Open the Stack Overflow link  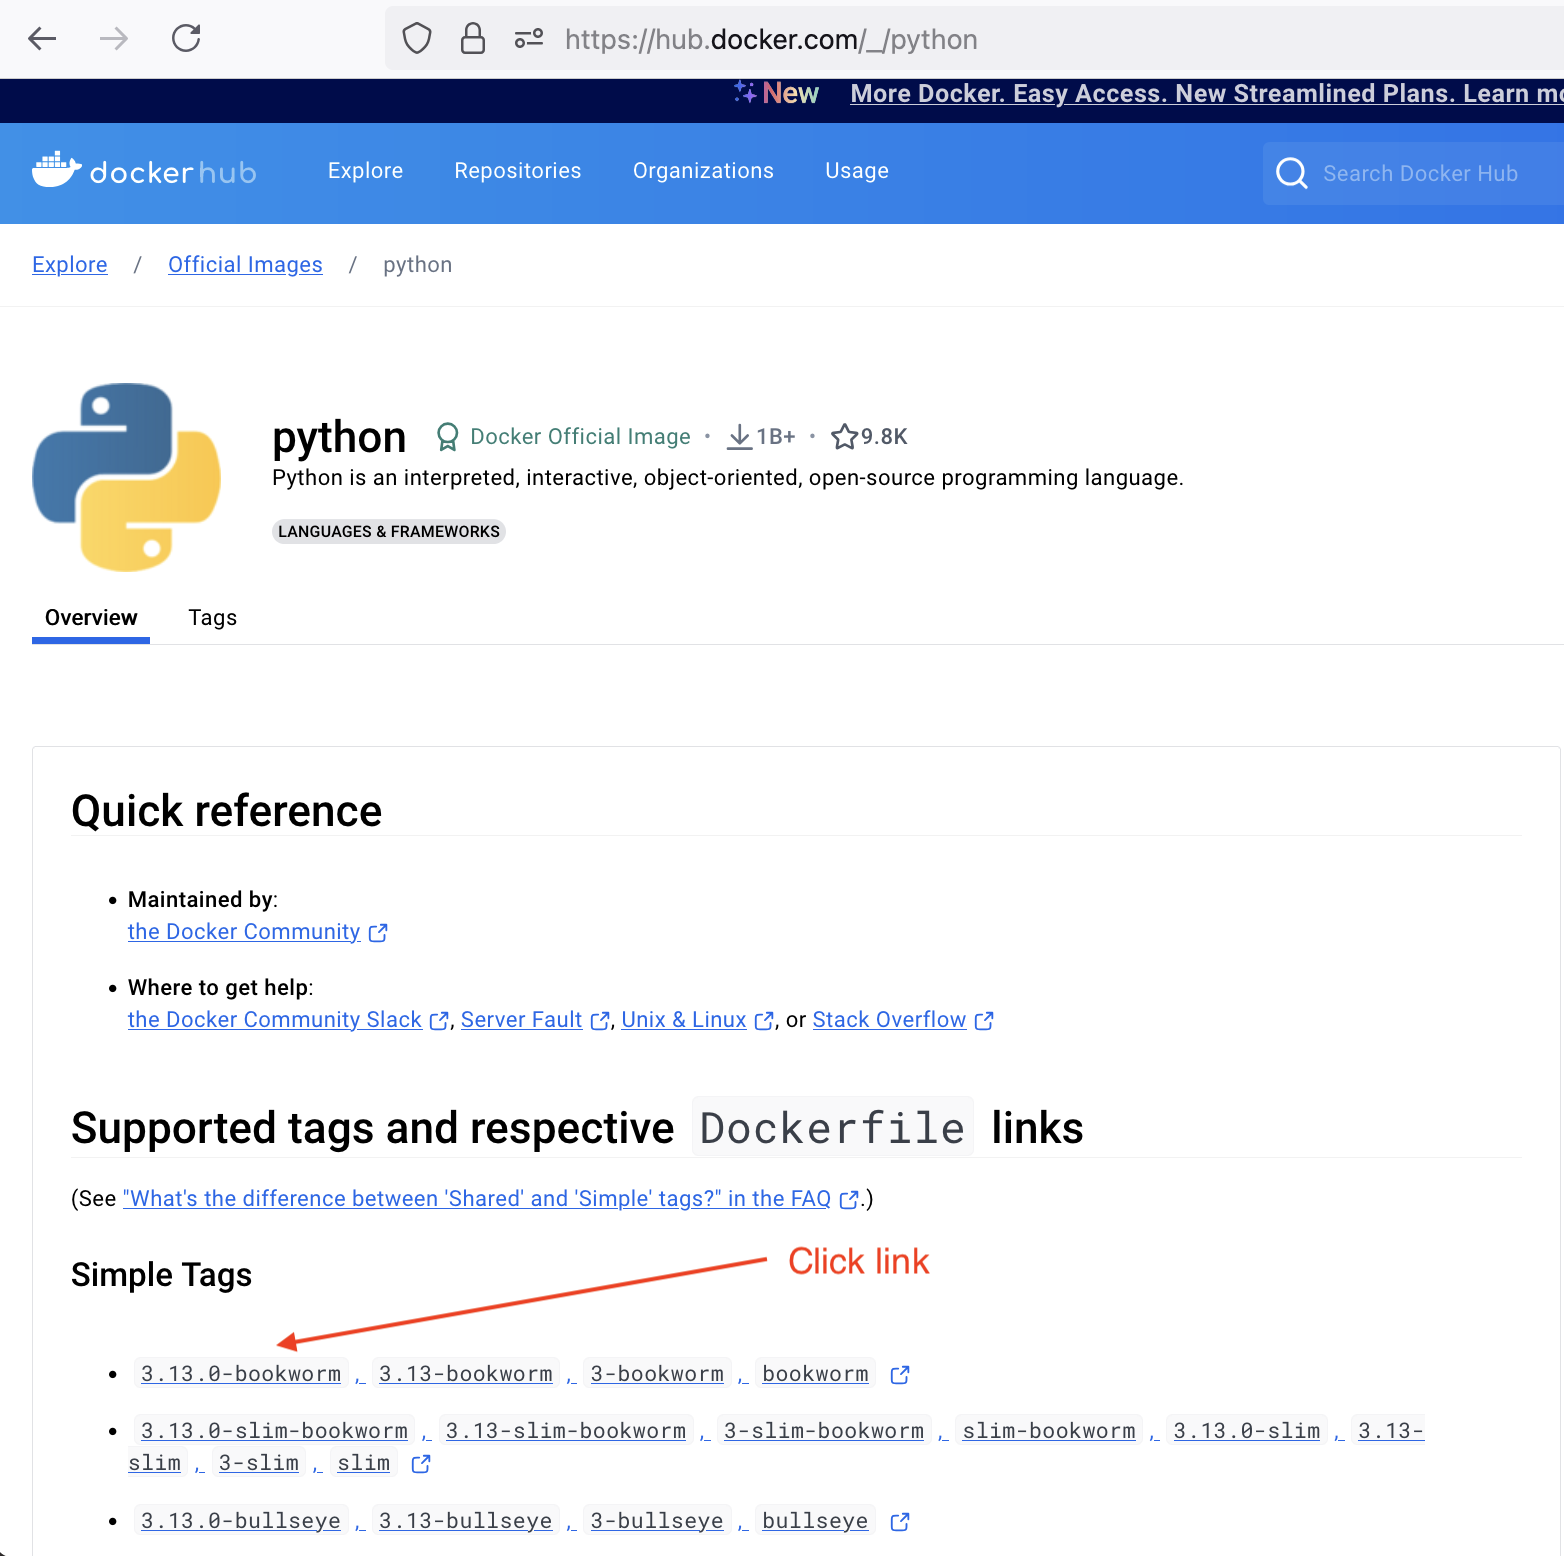click(x=889, y=1020)
